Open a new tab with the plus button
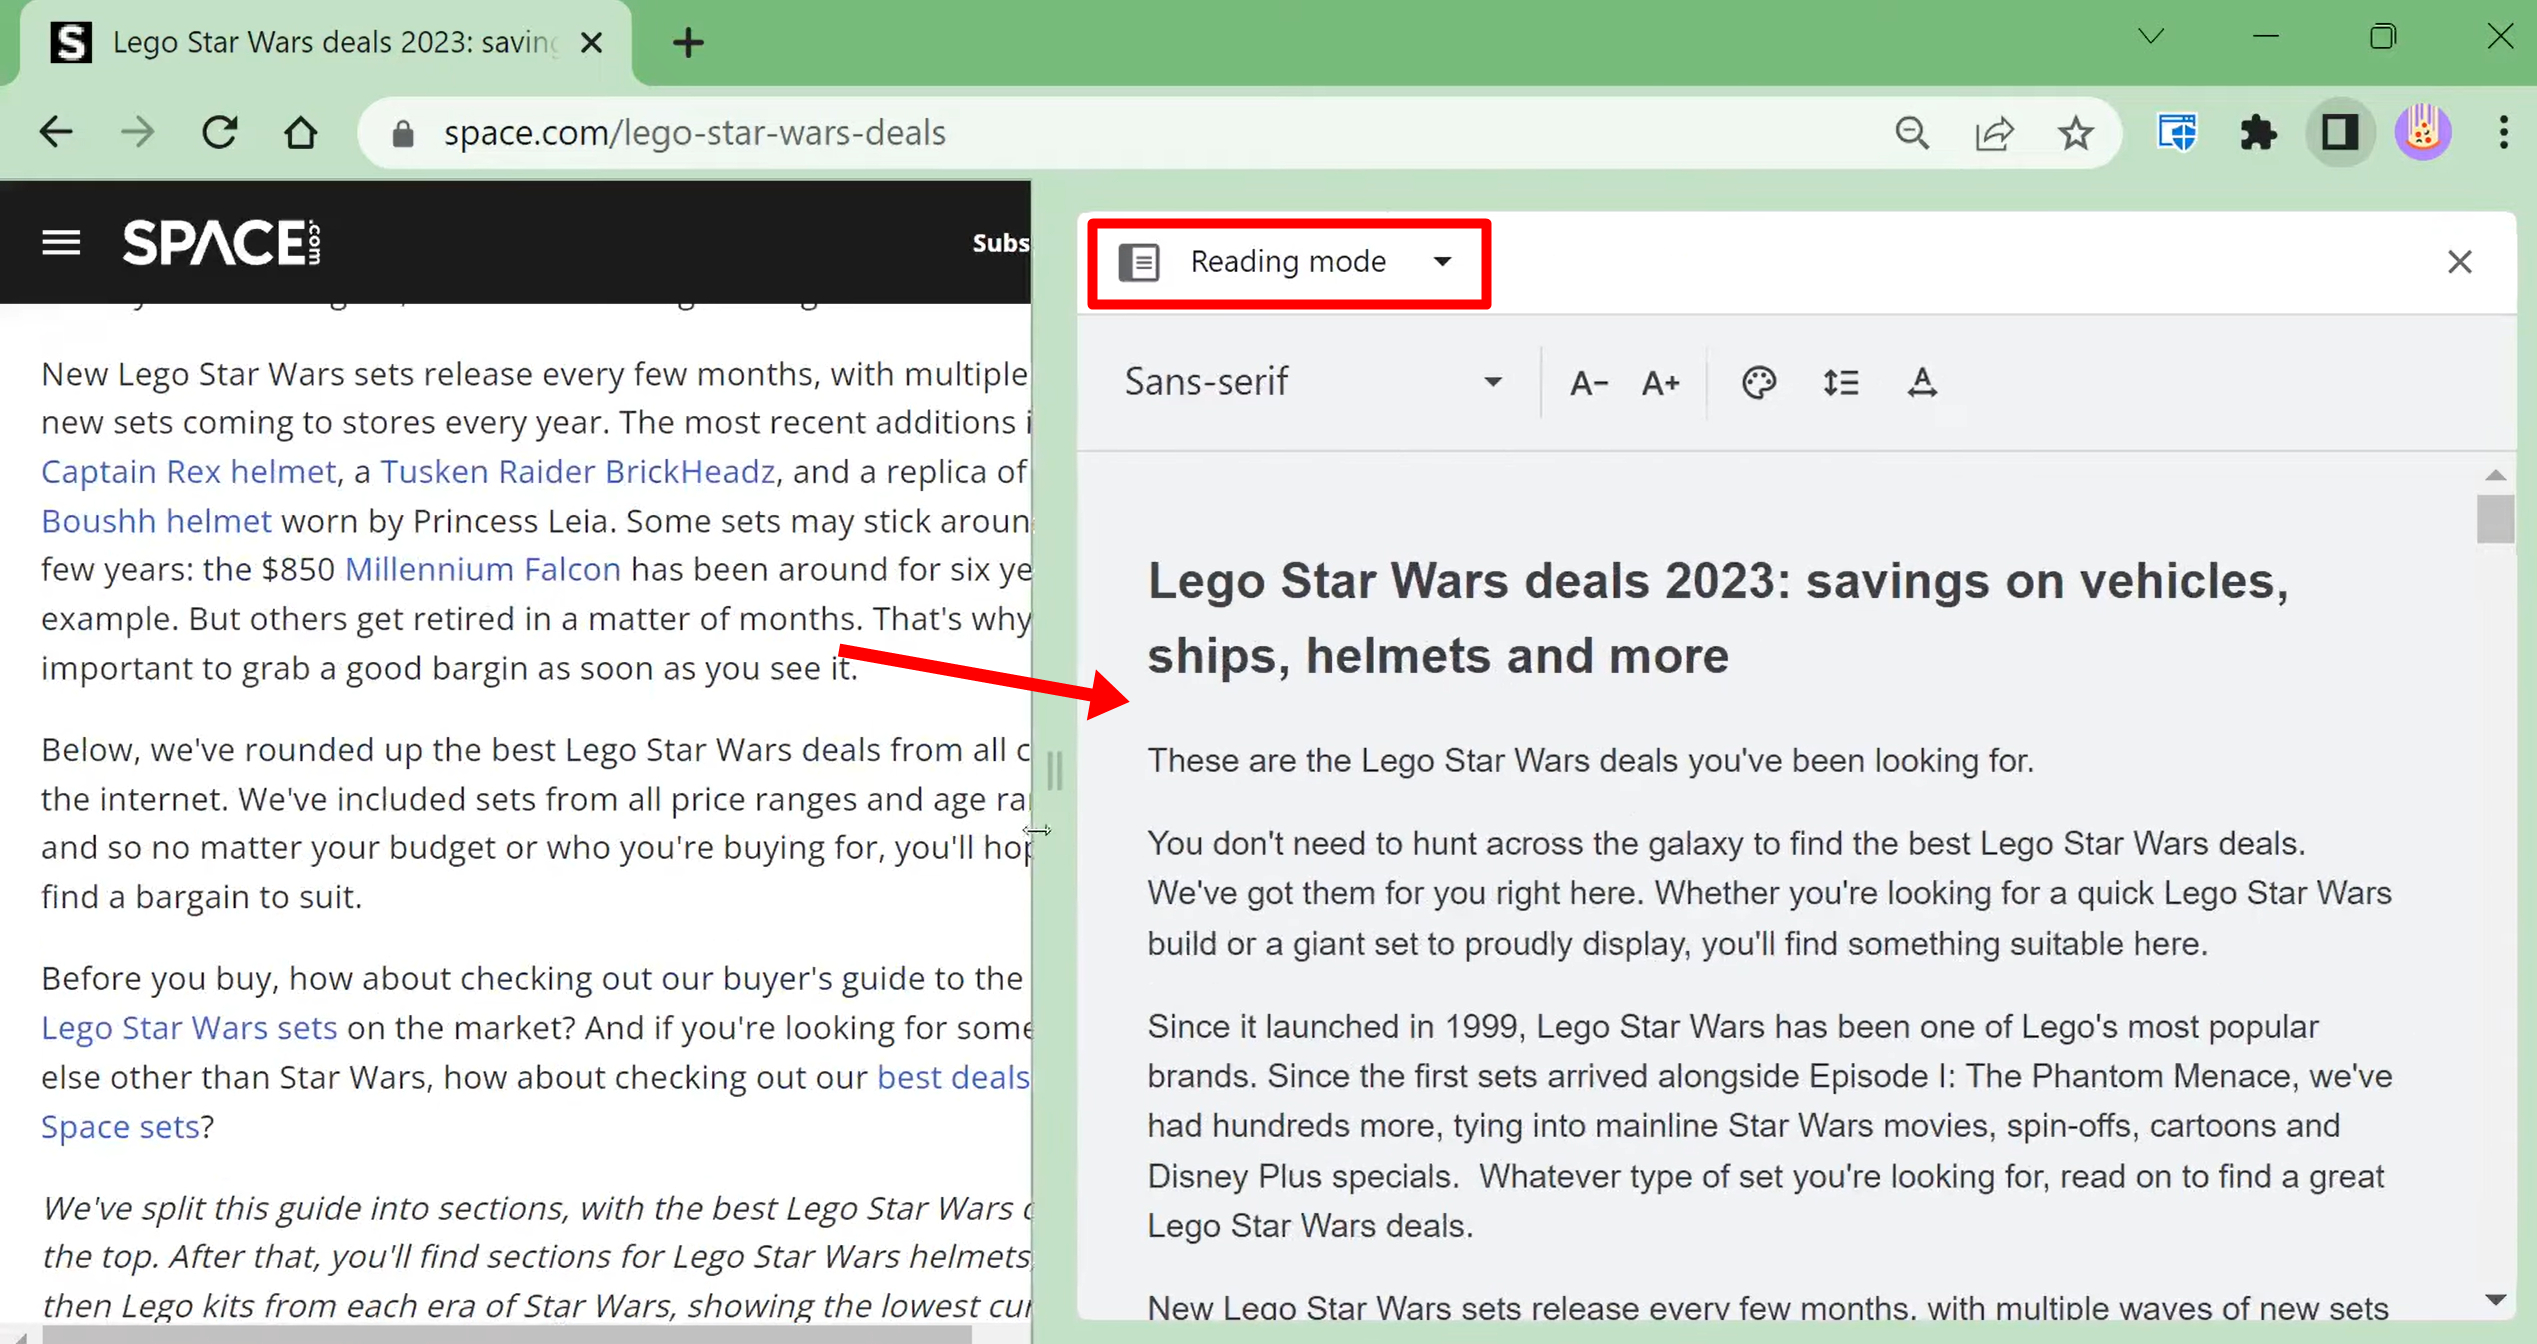This screenshot has height=1344, width=2537. coord(688,42)
